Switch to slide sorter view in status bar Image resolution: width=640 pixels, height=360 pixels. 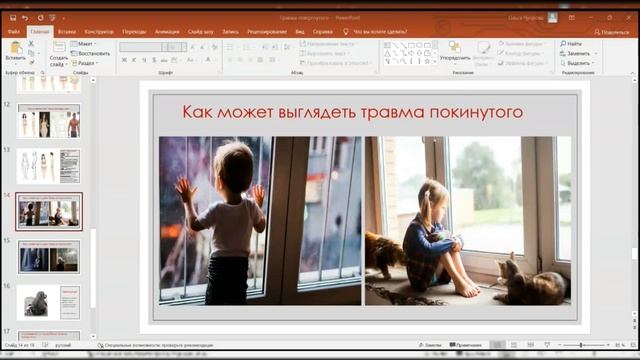514,345
